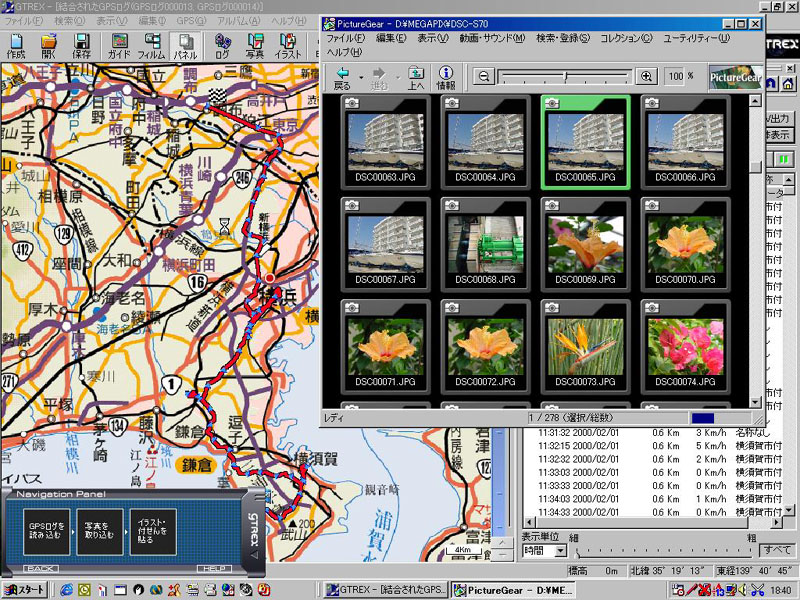This screenshot has height=600, width=800.
Task: Click the 保存 (save) floppy disk icon
Action: (82, 46)
